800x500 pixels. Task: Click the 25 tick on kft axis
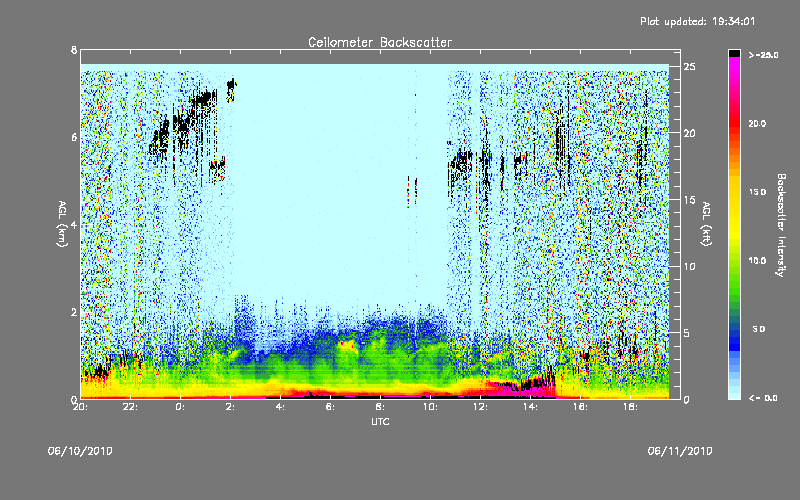tap(689, 67)
